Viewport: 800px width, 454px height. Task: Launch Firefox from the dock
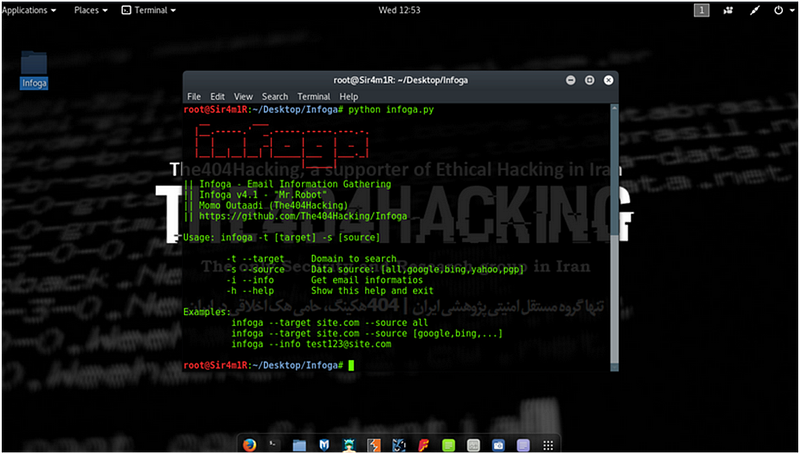[249, 445]
